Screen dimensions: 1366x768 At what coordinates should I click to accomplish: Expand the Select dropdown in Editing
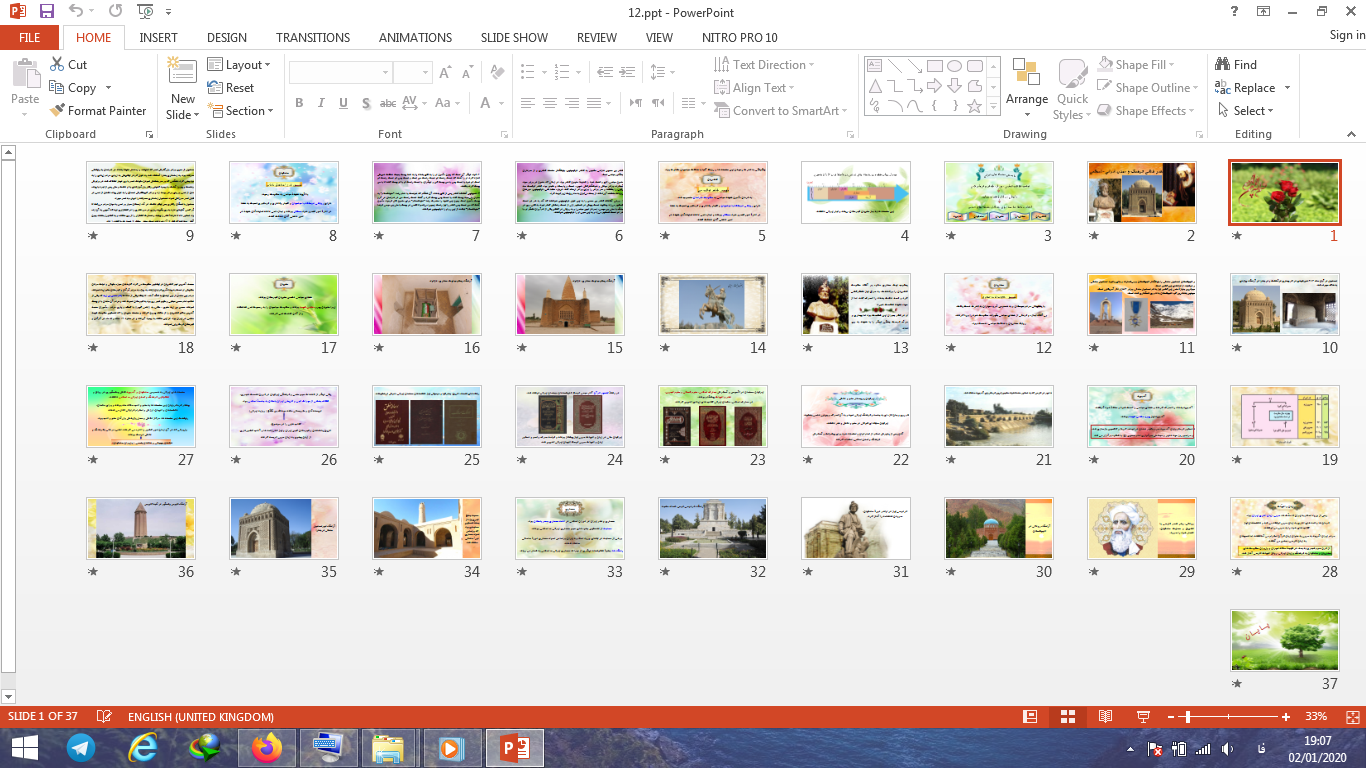click(x=1246, y=111)
